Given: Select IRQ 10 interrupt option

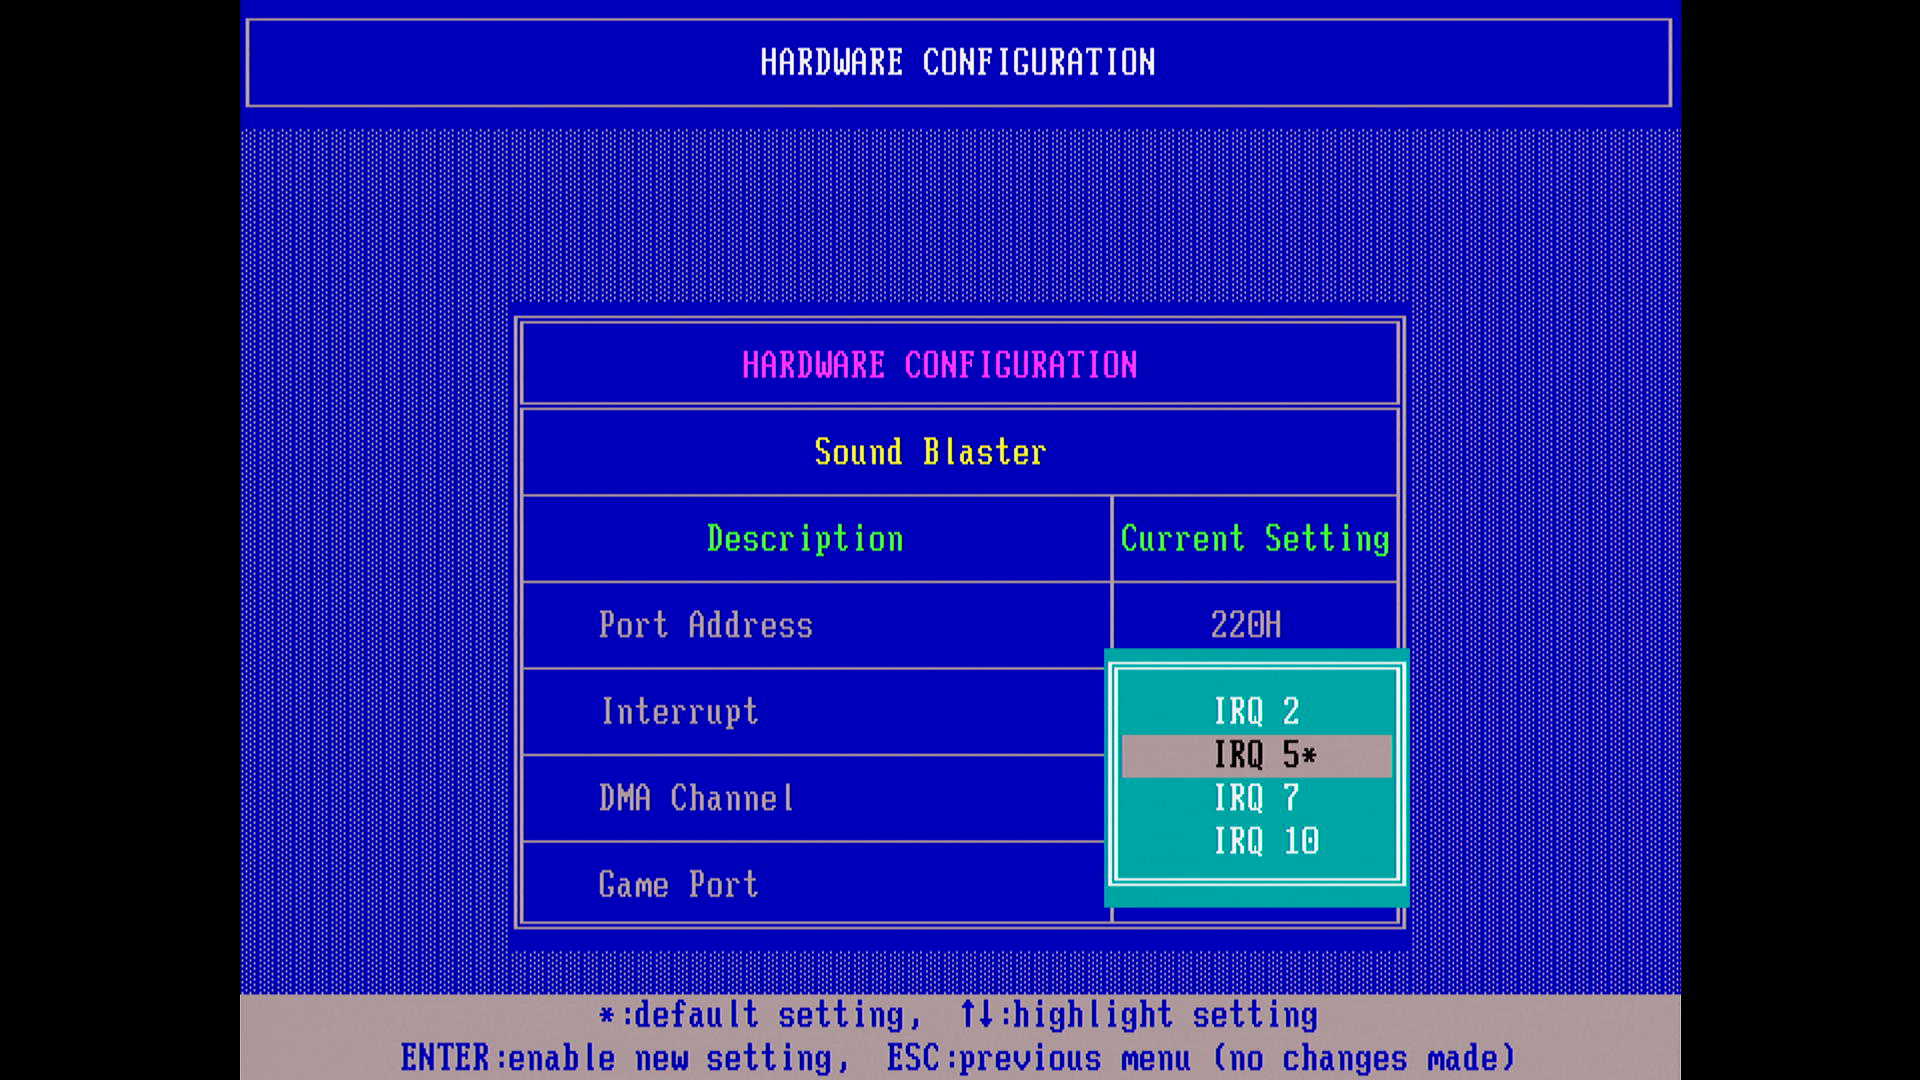Looking at the screenshot, I should (1266, 841).
